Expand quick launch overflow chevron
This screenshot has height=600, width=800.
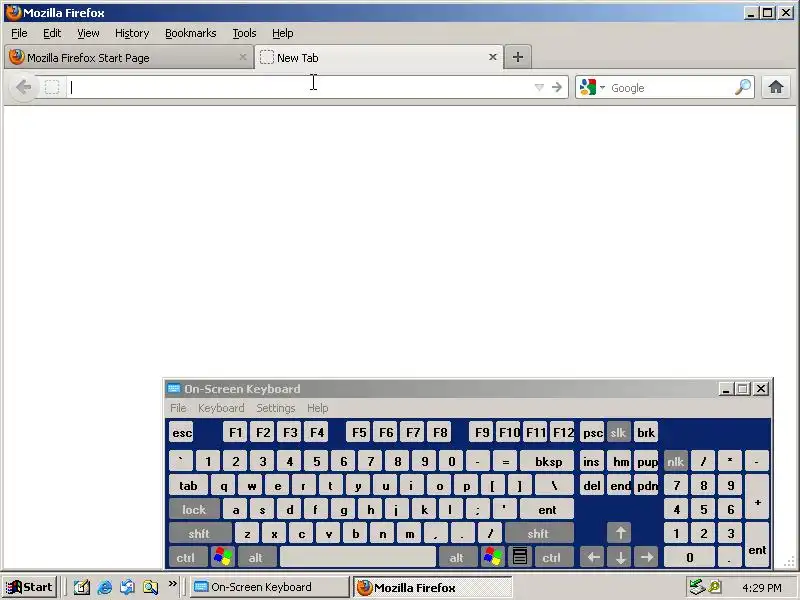172,583
